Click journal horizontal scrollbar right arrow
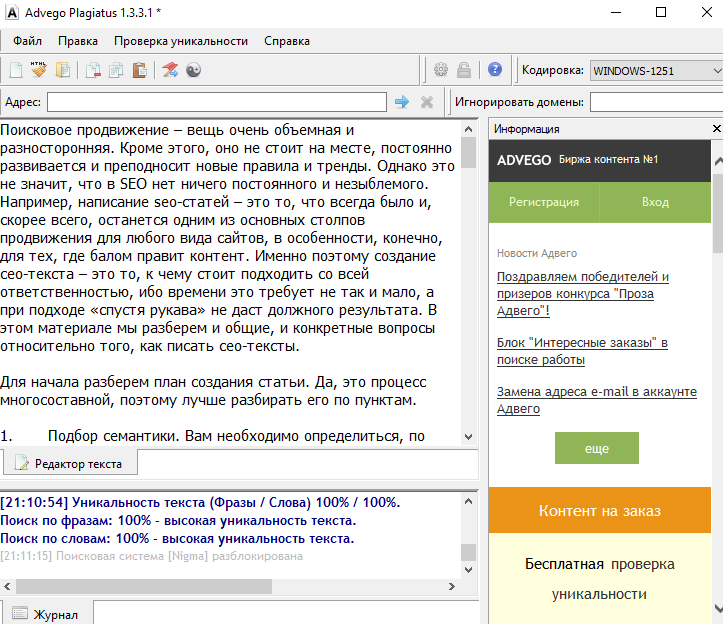The height and width of the screenshot is (624, 723). pyautogui.click(x=452, y=586)
